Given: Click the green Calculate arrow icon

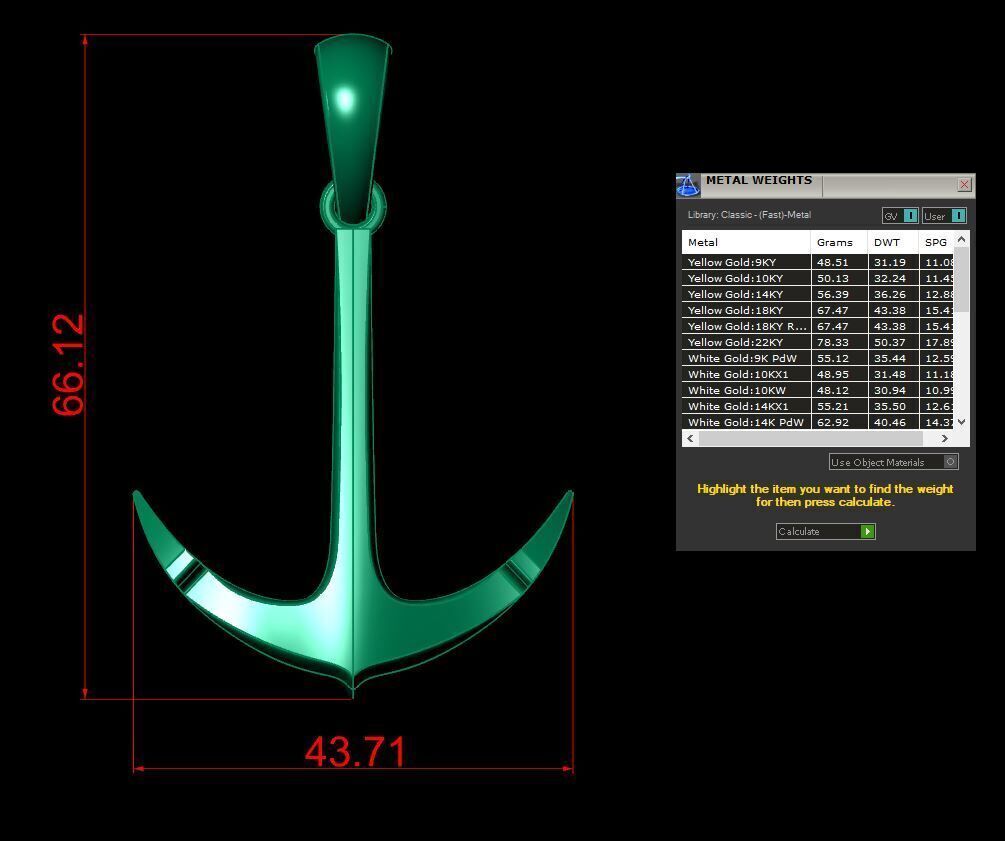Looking at the screenshot, I should [x=867, y=531].
